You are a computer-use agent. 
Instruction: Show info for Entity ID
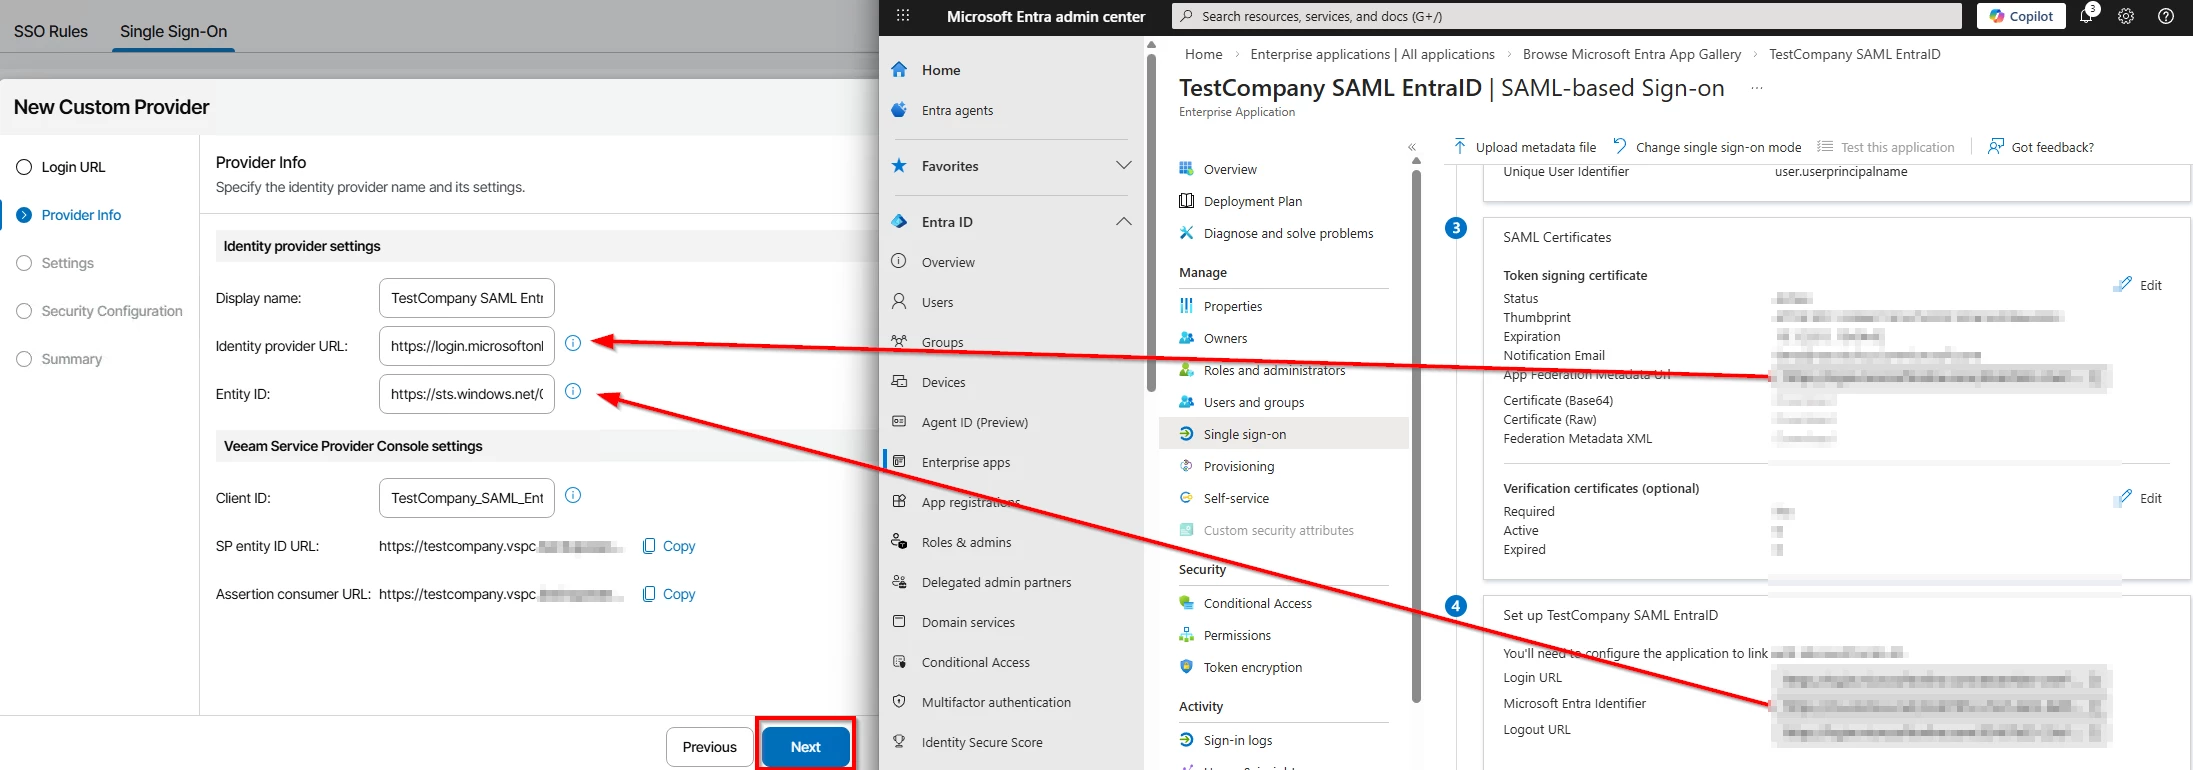(573, 391)
